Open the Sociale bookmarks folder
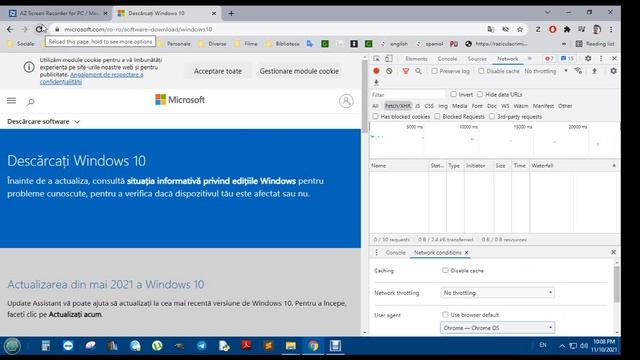 [x=21, y=44]
